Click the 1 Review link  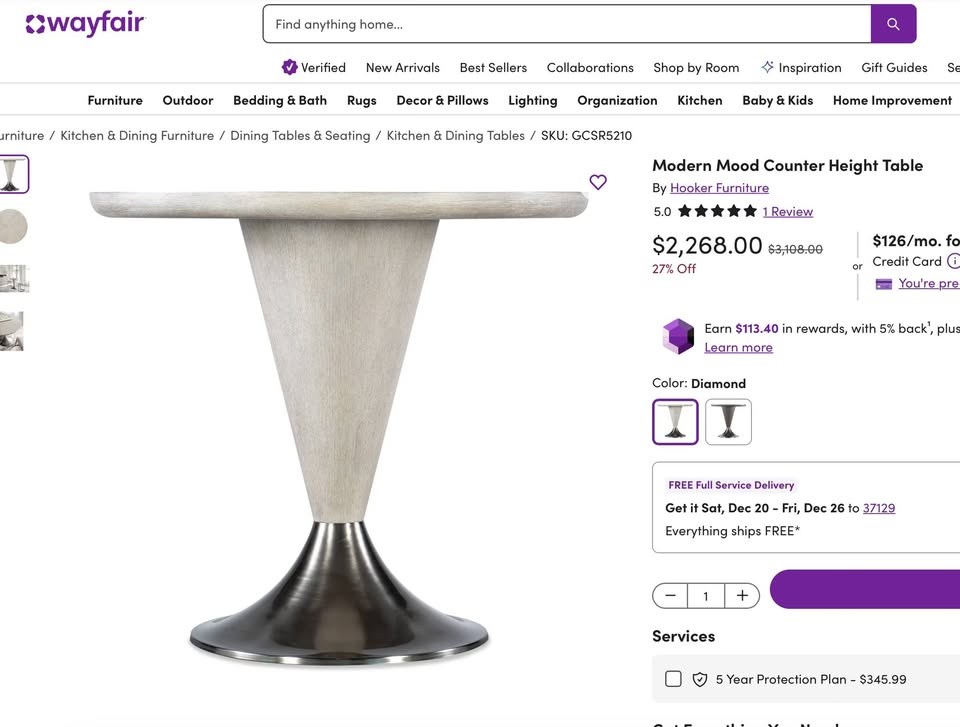pyautogui.click(x=788, y=211)
